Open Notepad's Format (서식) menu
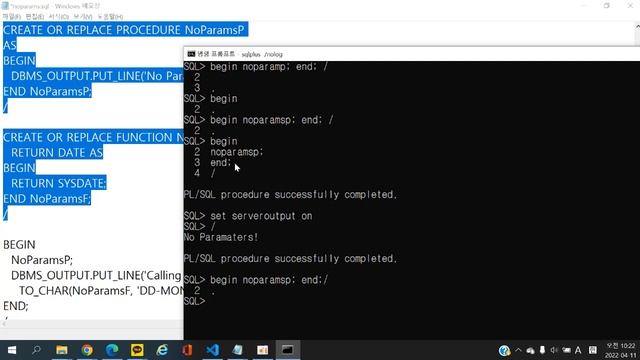 click(x=59, y=16)
